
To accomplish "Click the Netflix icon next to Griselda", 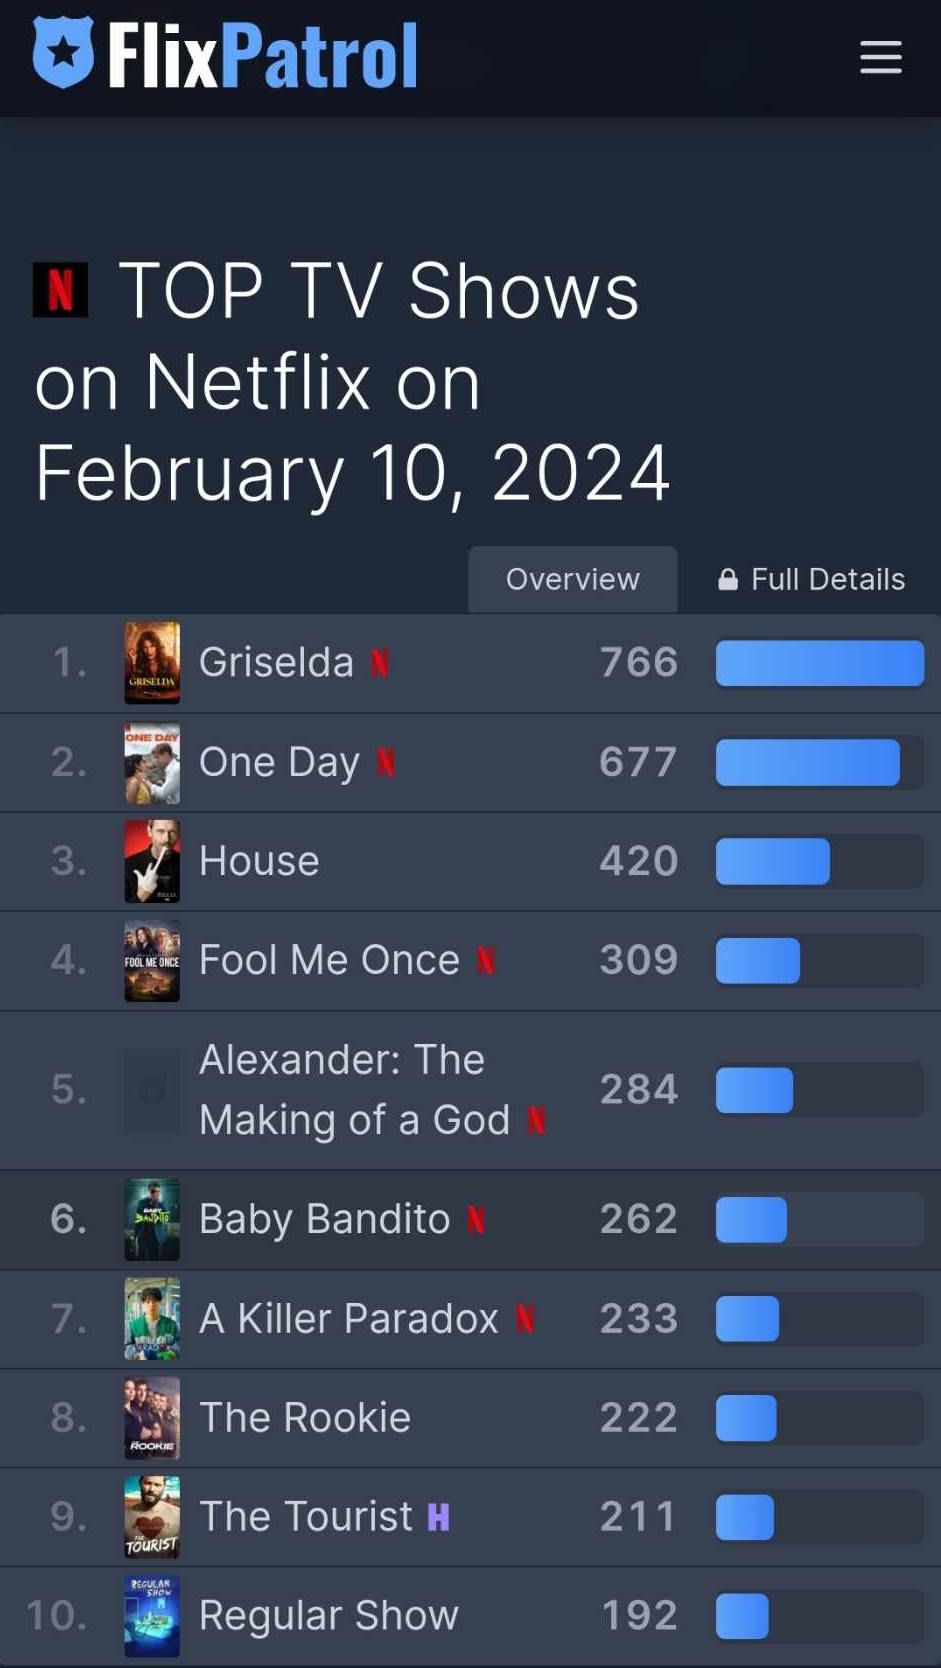I will [380, 663].
